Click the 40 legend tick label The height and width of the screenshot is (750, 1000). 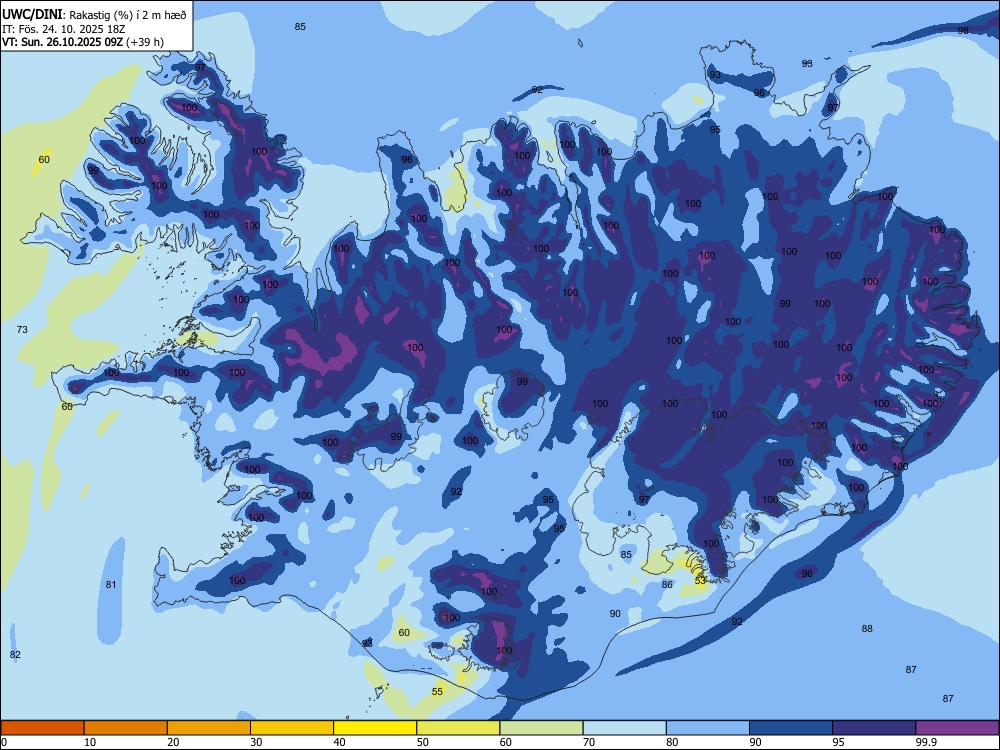tap(340, 742)
